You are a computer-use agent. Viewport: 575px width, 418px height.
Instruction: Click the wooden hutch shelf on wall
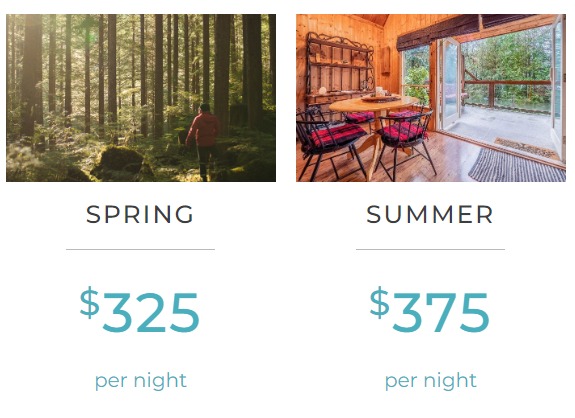(x=339, y=68)
